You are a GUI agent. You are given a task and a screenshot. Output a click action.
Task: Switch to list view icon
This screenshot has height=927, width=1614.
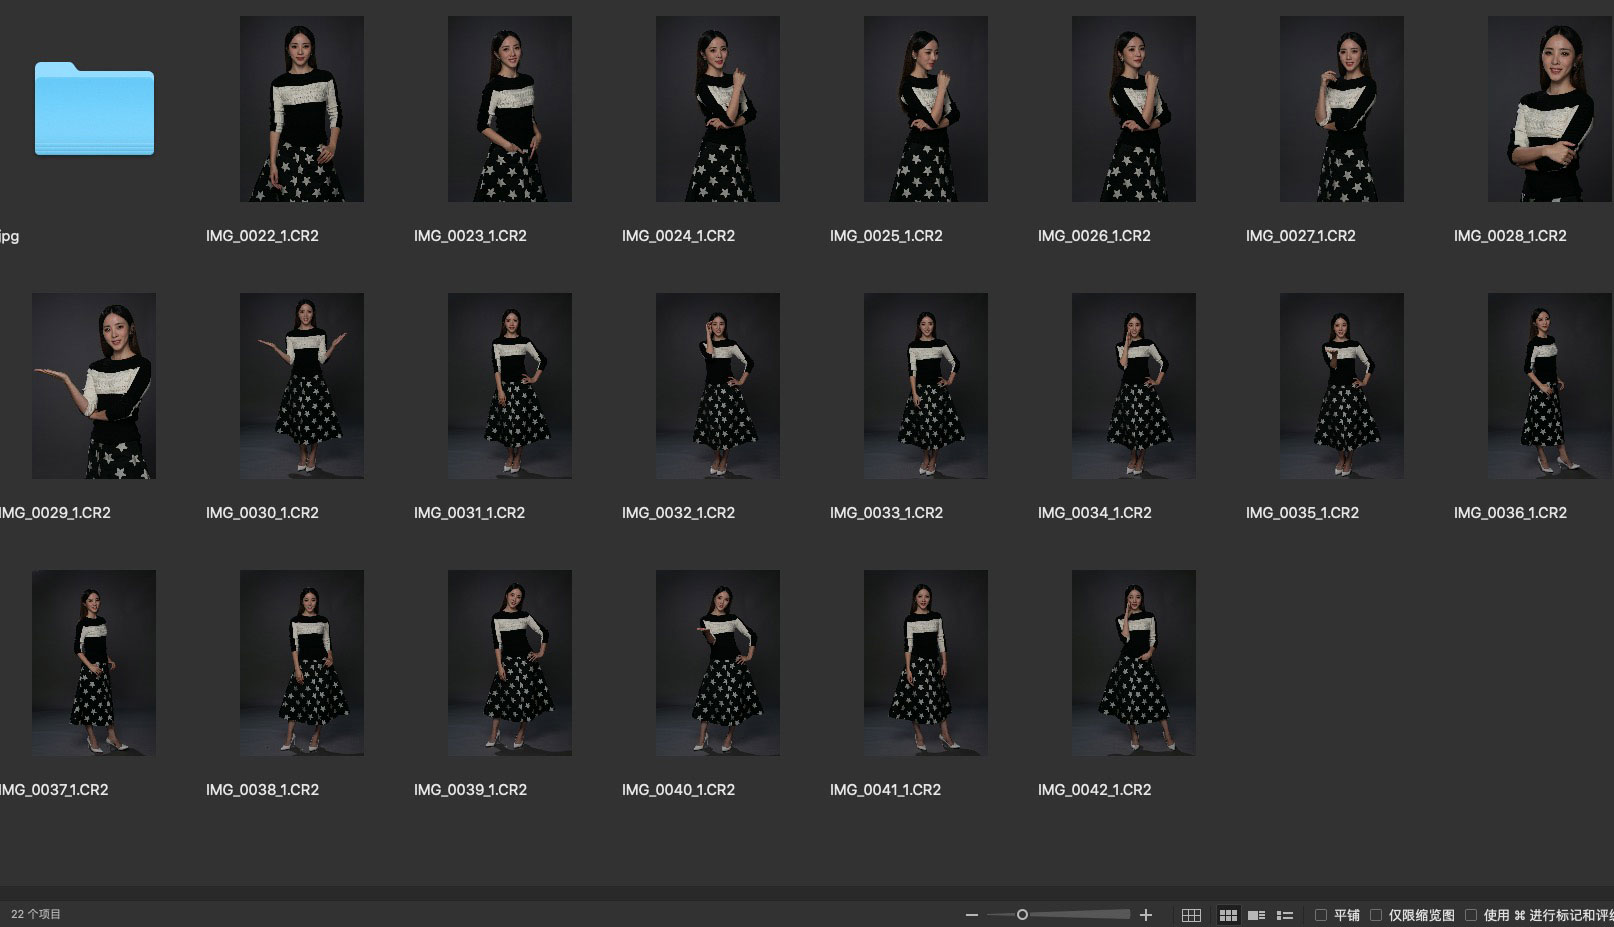[x=1285, y=915]
